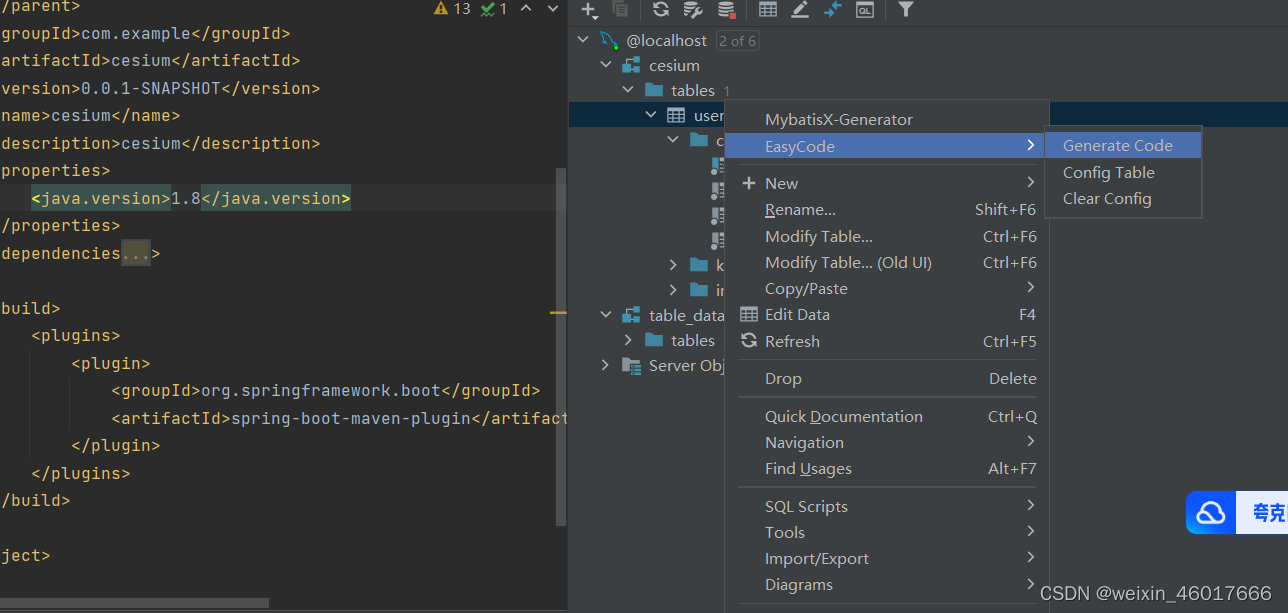1288x613 pixels.
Task: Open the SQL Scripts submenu
Action: (886, 506)
